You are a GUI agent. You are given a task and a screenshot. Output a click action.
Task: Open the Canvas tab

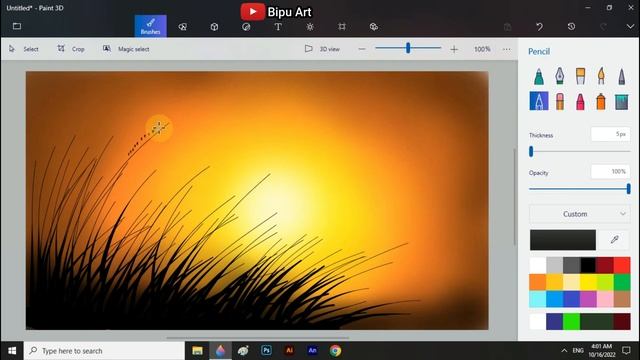pyautogui.click(x=342, y=27)
